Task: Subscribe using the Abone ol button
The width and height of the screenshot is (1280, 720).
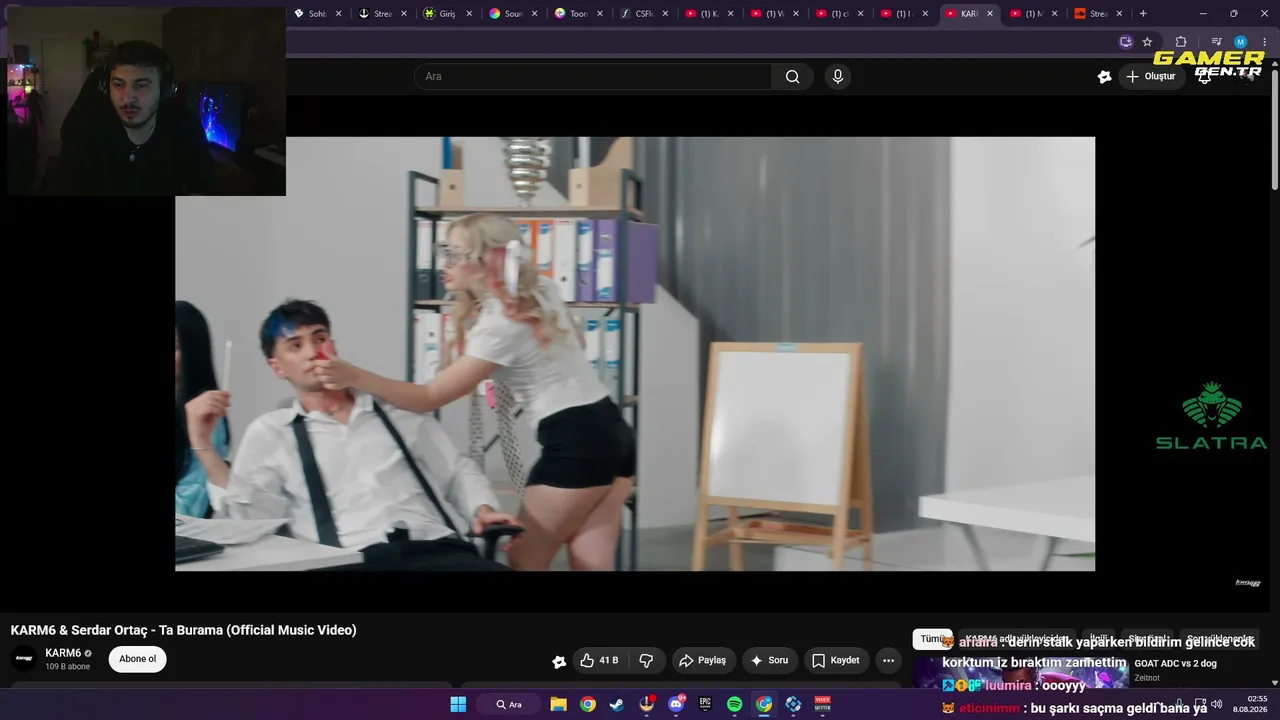Action: click(138, 659)
